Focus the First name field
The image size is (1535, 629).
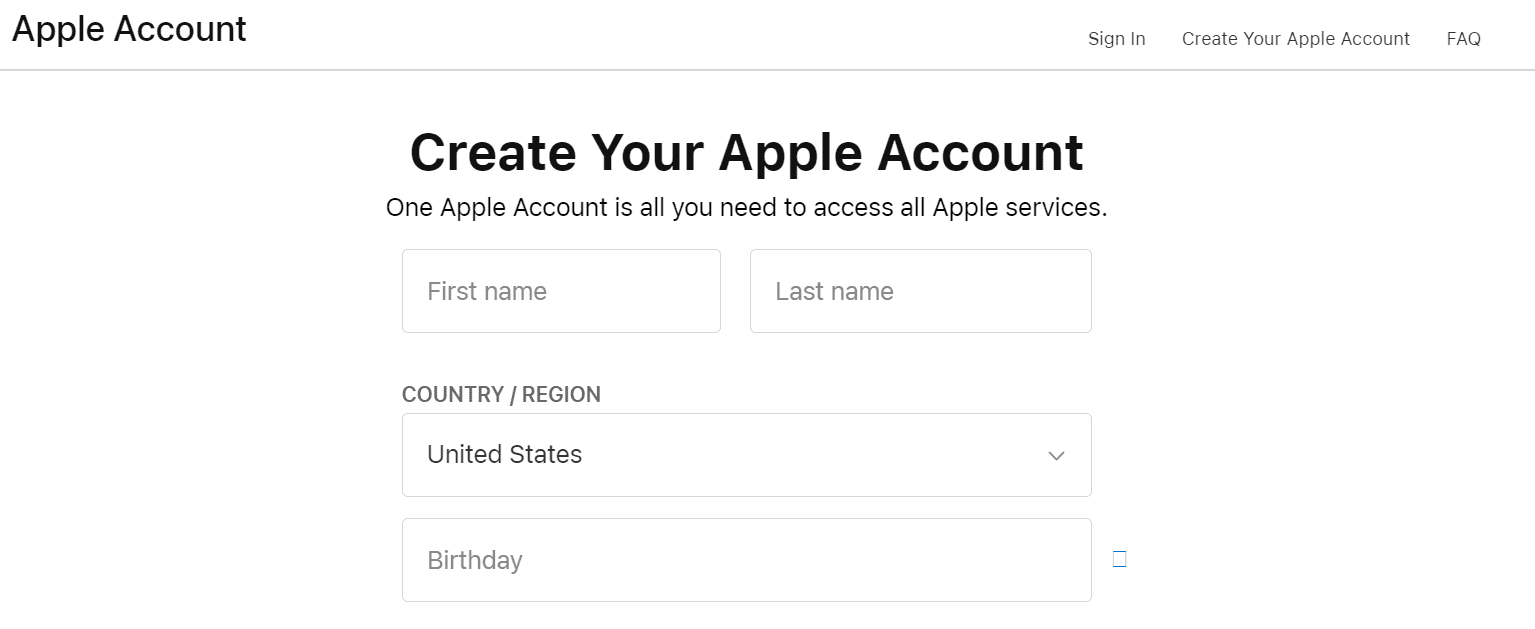[x=561, y=291]
